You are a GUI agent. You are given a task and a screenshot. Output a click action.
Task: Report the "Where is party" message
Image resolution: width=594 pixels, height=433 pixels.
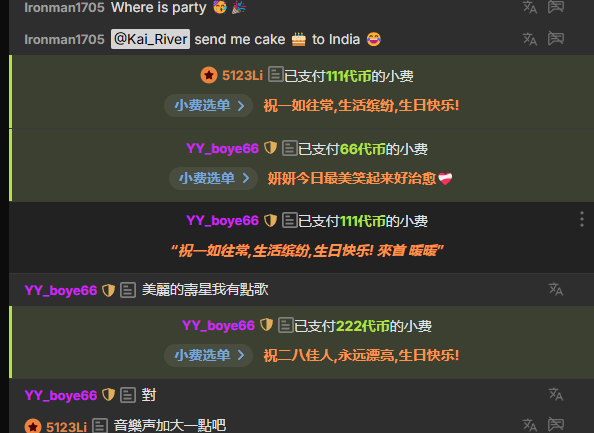556,6
